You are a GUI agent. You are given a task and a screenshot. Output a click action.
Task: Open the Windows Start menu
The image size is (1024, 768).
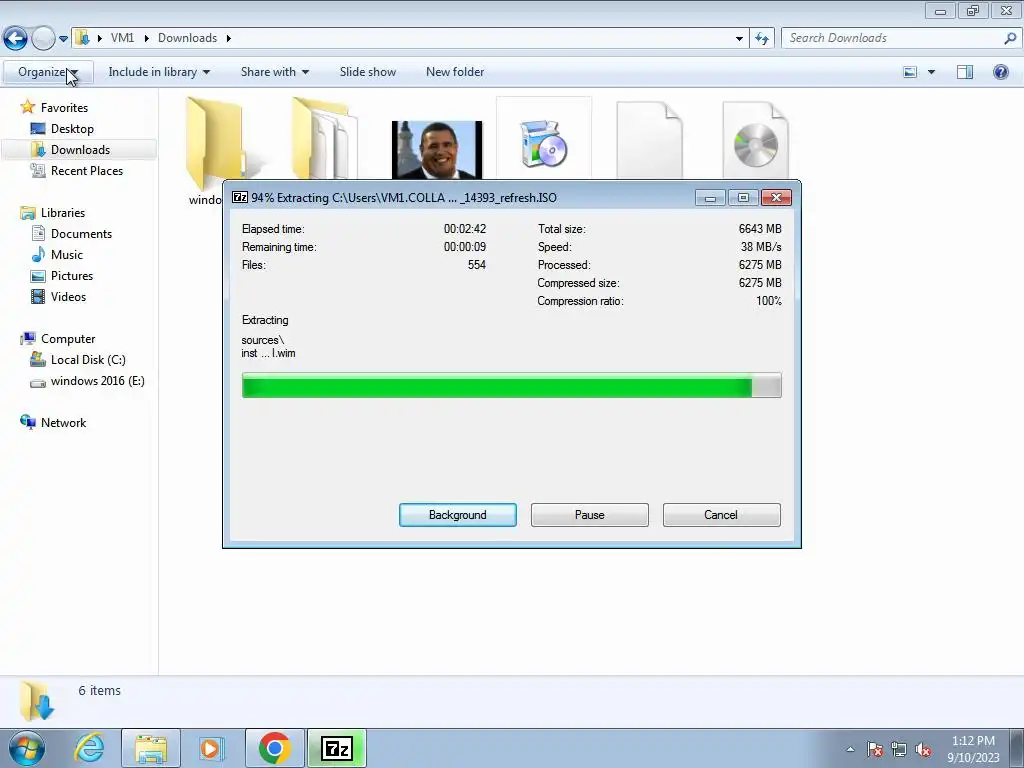[26, 748]
